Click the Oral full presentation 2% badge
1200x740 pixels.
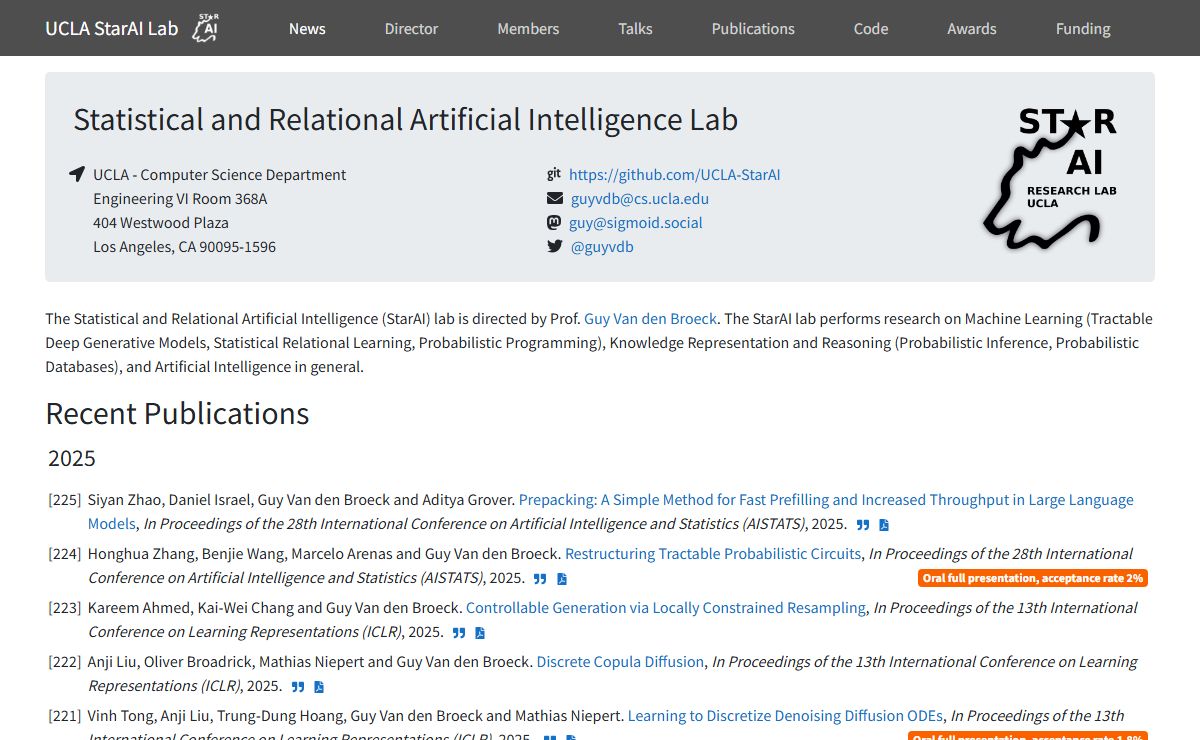(1033, 578)
